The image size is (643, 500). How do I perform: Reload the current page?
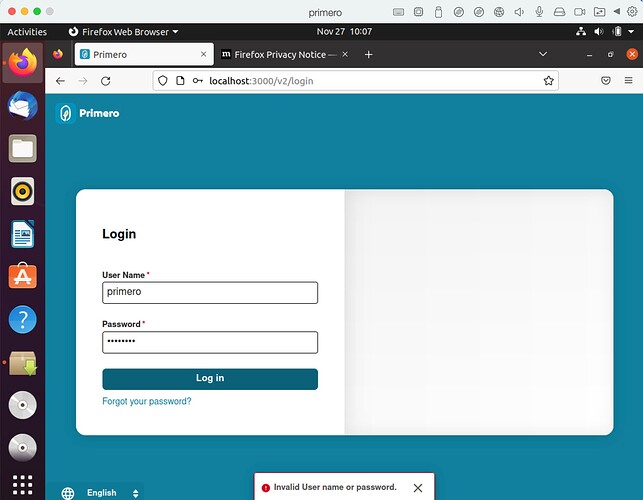[x=106, y=81]
